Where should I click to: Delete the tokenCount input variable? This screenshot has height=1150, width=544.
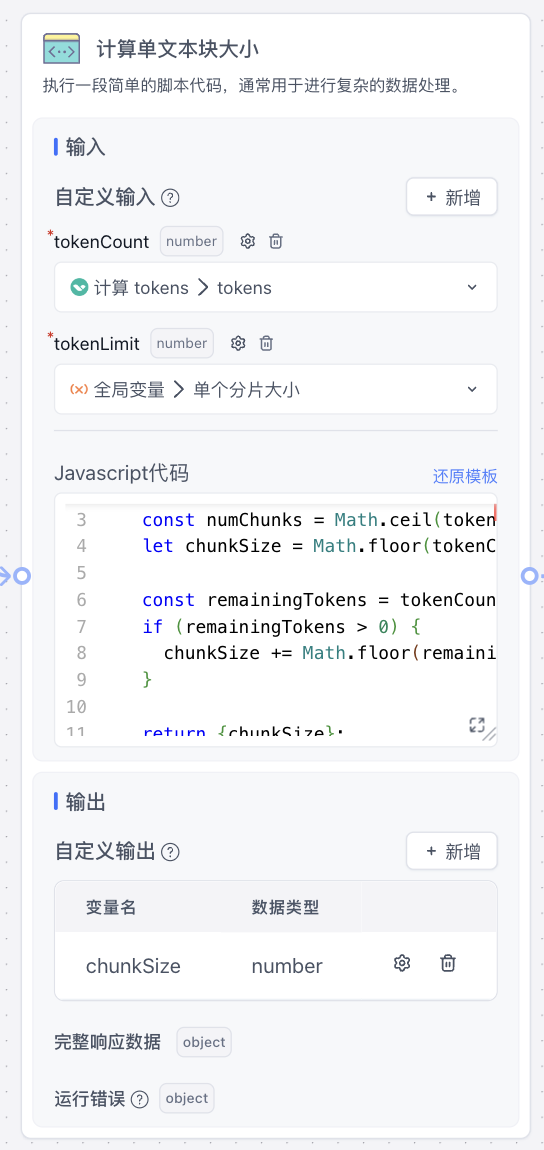(276, 241)
